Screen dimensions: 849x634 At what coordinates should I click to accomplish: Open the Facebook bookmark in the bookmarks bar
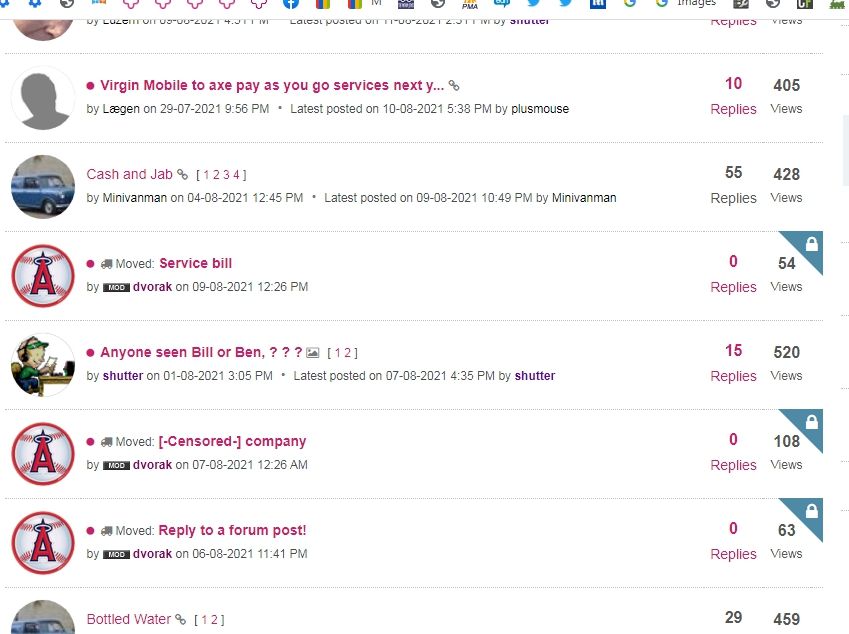290,5
